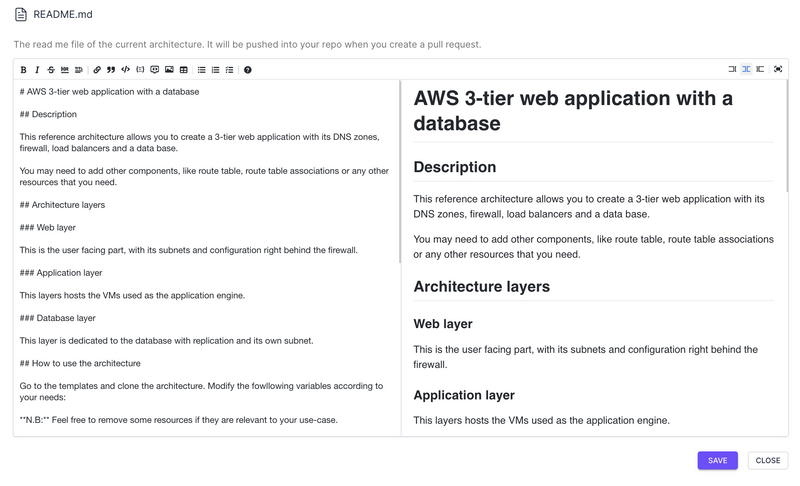Click the '### Application layer' source line
Viewport: 800px width, 486px height.
click(x=61, y=273)
